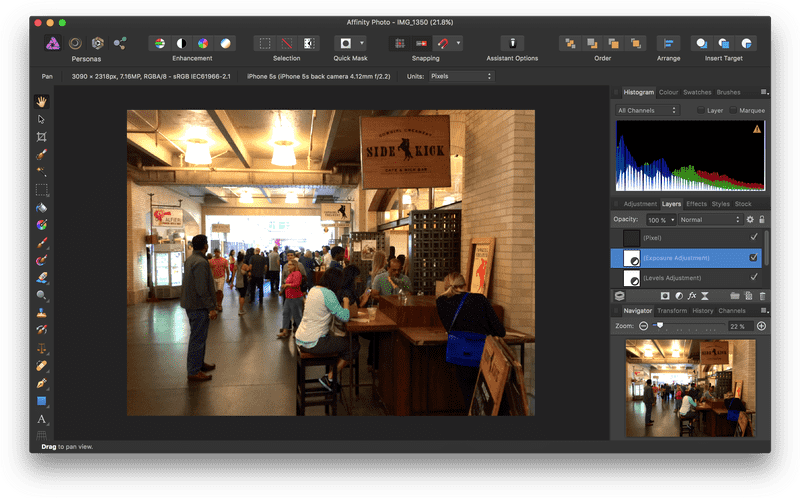This screenshot has height=498, width=800.
Task: Click the Liquify persona icon
Action: [75, 43]
